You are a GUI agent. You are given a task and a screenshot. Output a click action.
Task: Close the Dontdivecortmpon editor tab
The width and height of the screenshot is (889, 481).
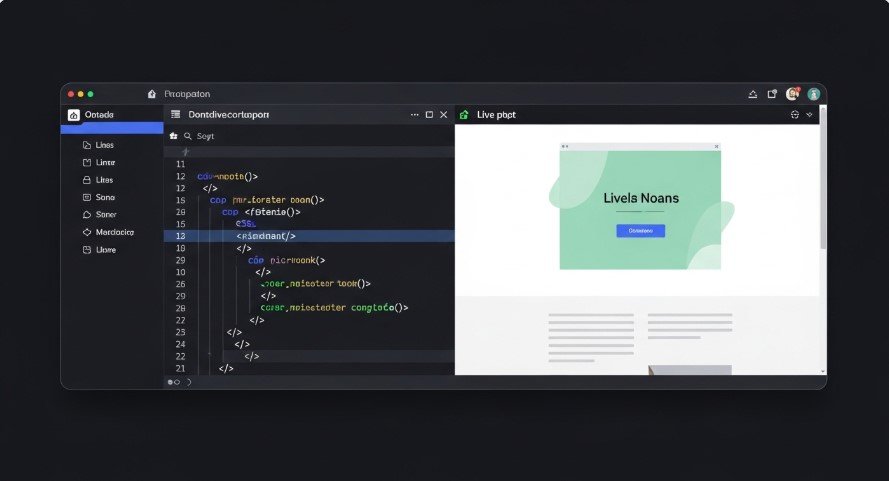[443, 115]
